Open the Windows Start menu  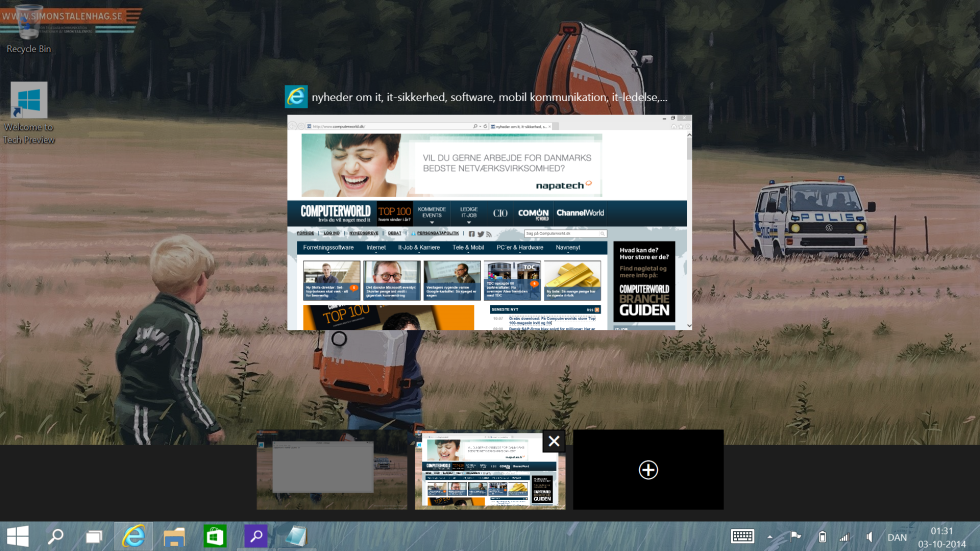18,536
